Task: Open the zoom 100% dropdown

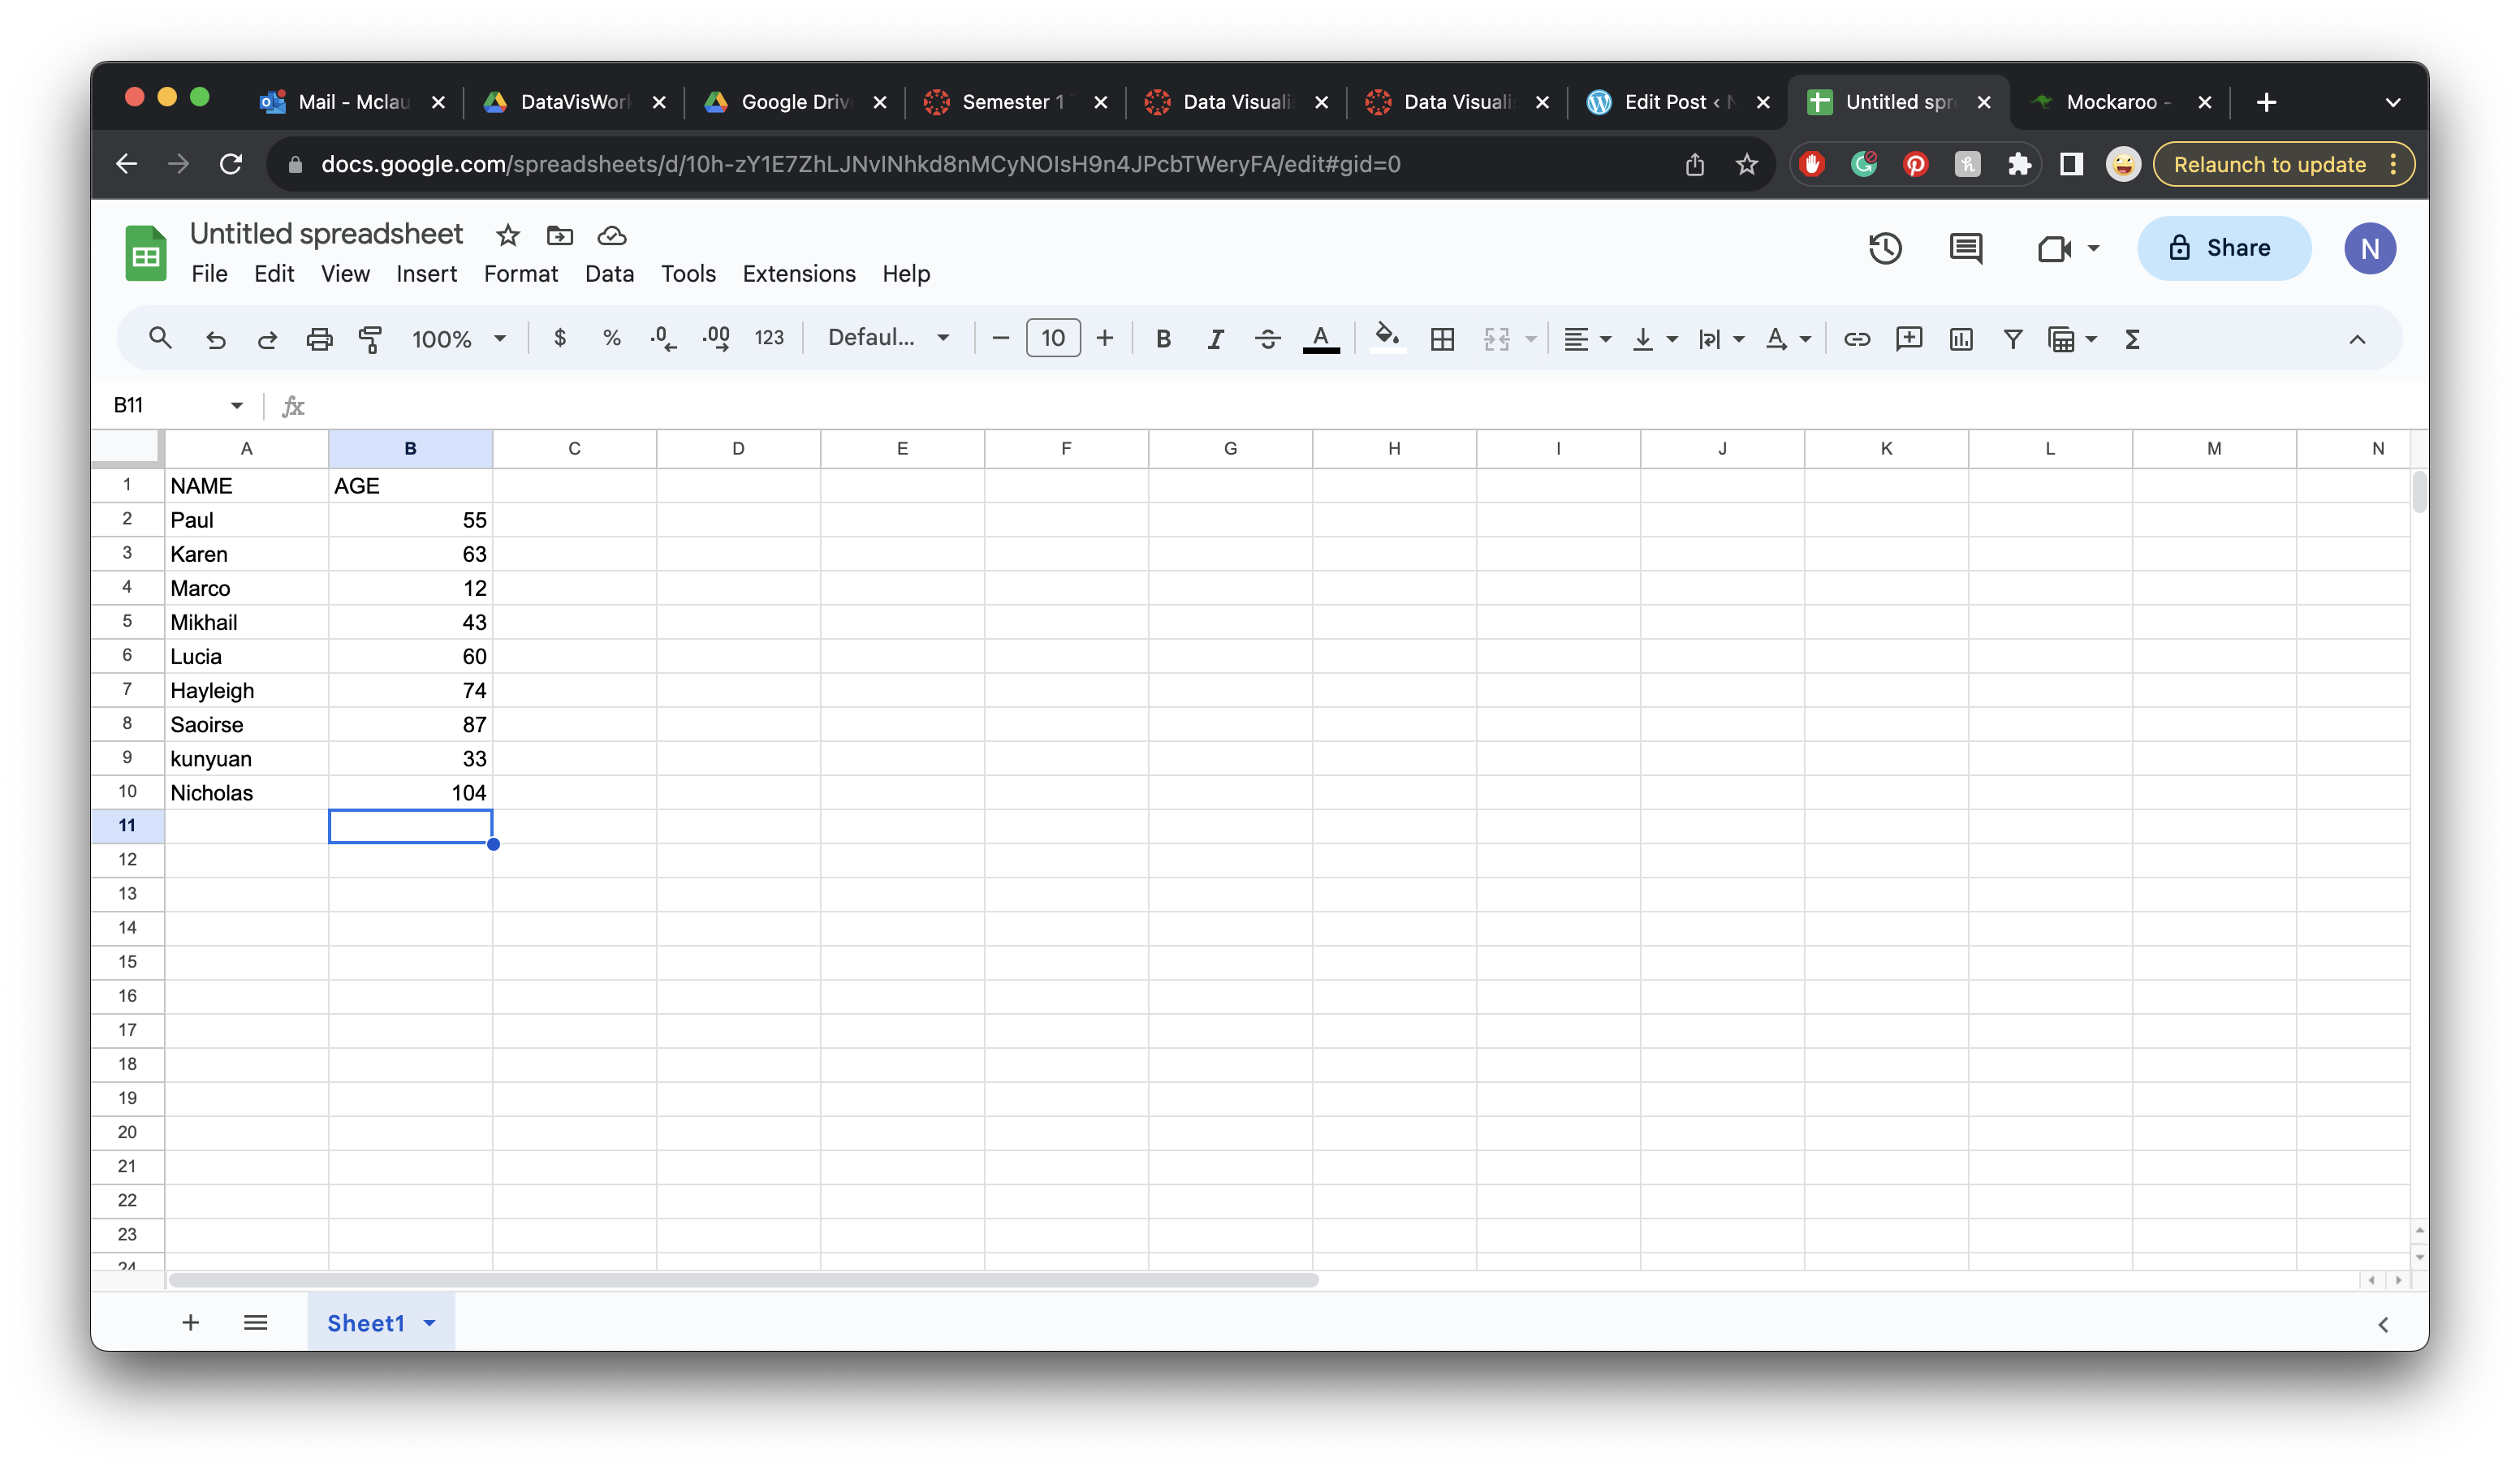Action: [x=459, y=339]
